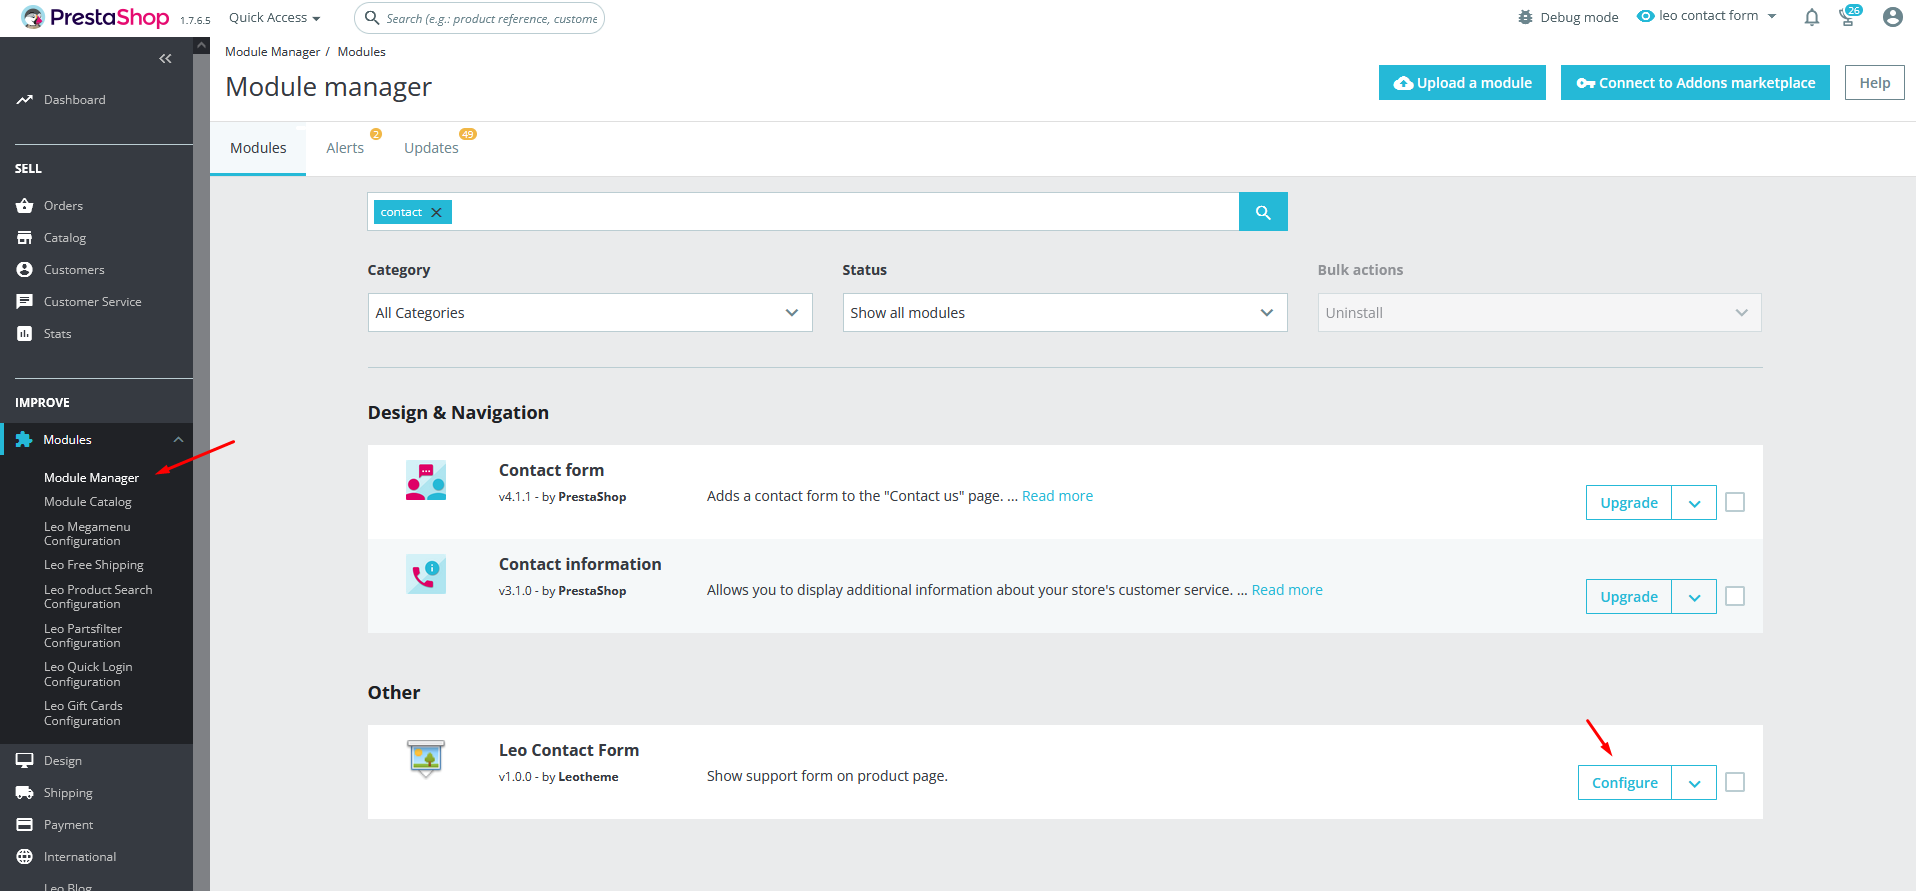This screenshot has width=1916, height=891.
Task: Open Leo Partsfilter Configuration
Action: tap(83, 636)
